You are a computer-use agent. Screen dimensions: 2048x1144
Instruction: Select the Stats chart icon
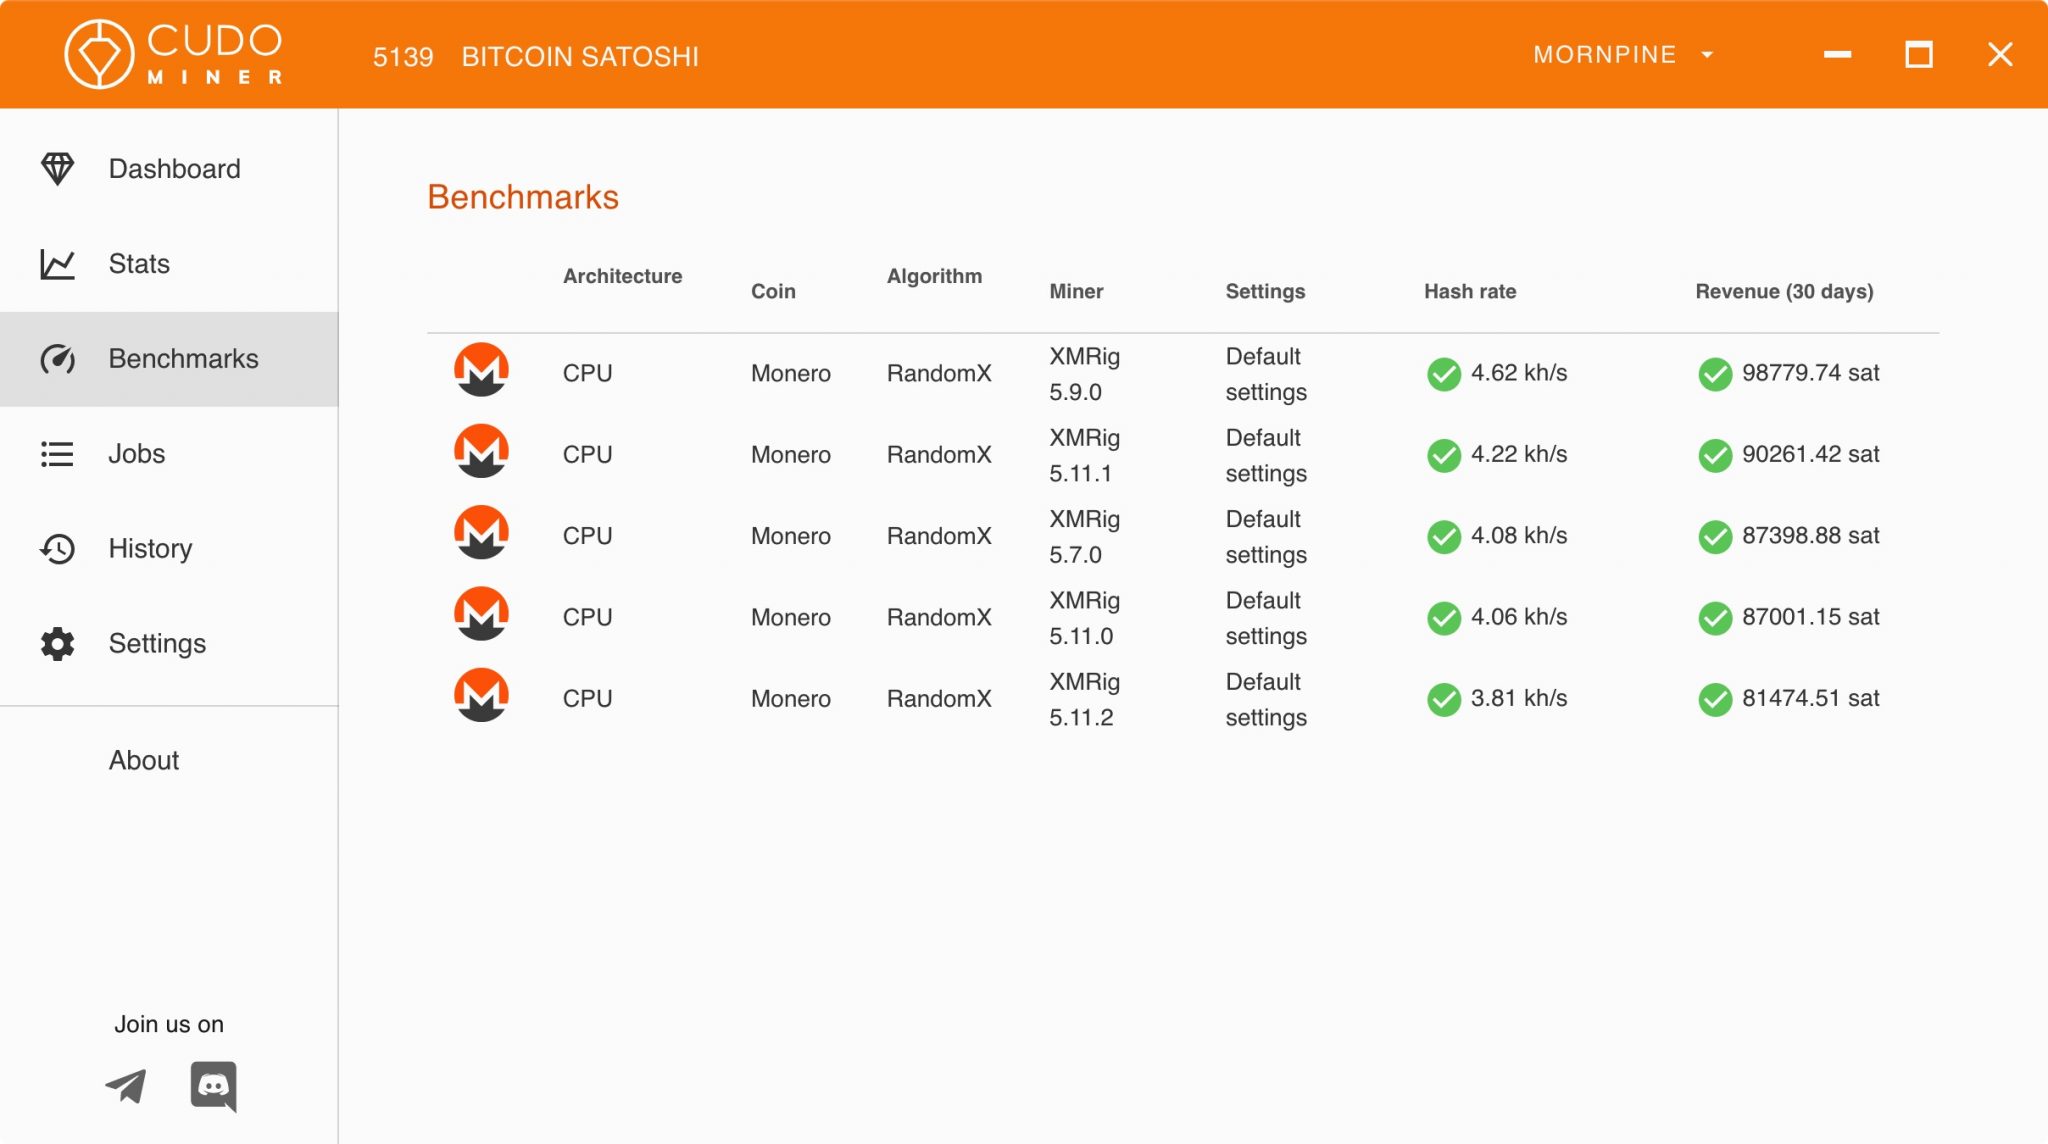[x=57, y=263]
